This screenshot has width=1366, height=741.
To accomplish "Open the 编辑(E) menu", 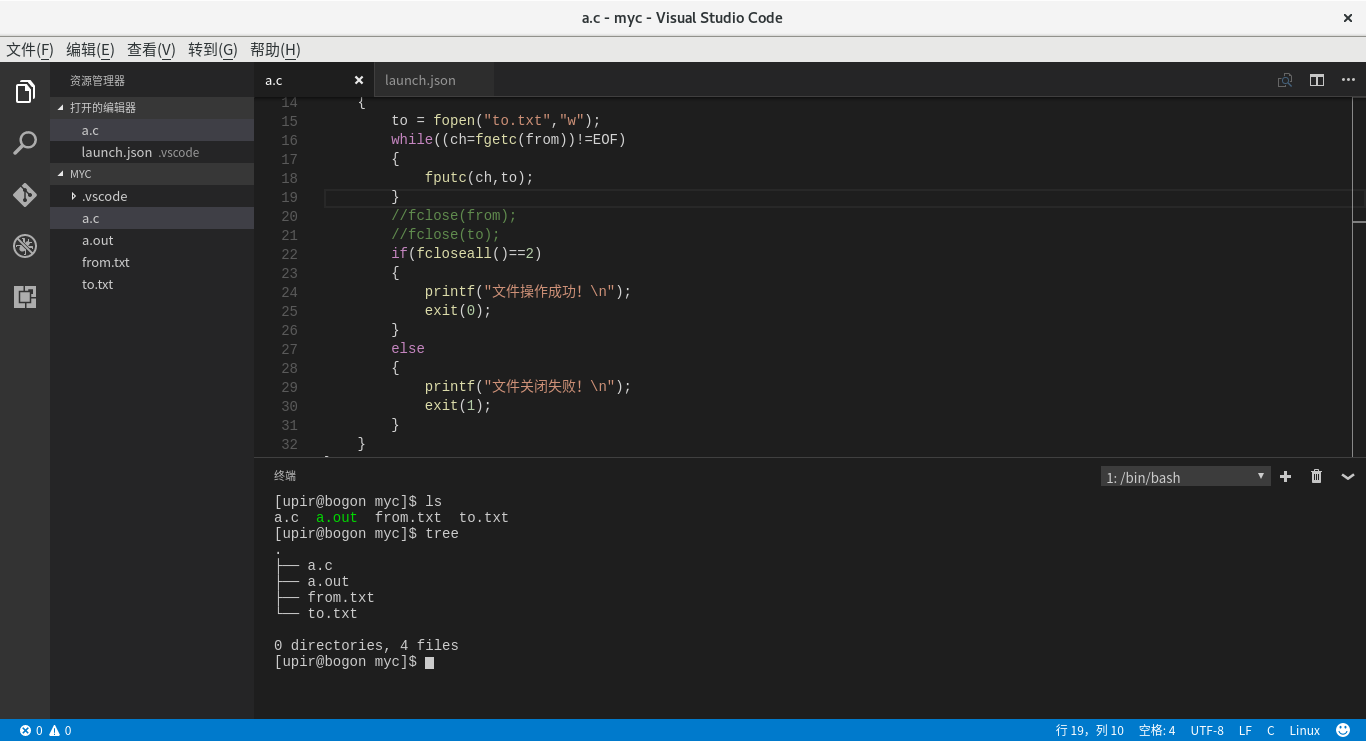I will (90, 49).
